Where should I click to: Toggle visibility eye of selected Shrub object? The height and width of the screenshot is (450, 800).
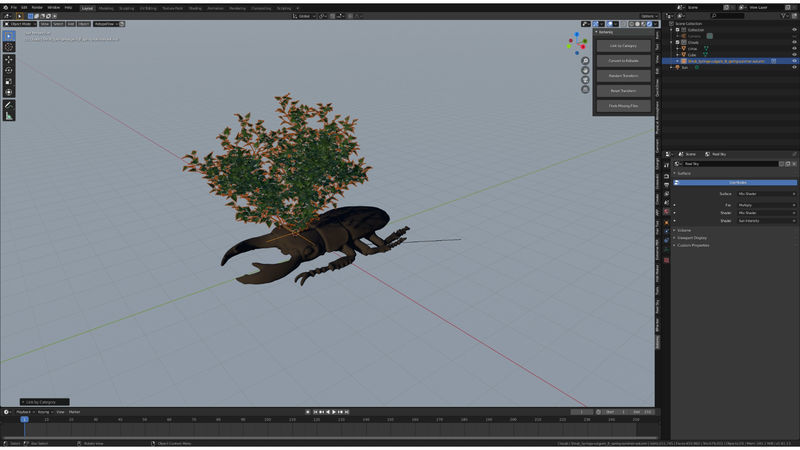coord(794,61)
